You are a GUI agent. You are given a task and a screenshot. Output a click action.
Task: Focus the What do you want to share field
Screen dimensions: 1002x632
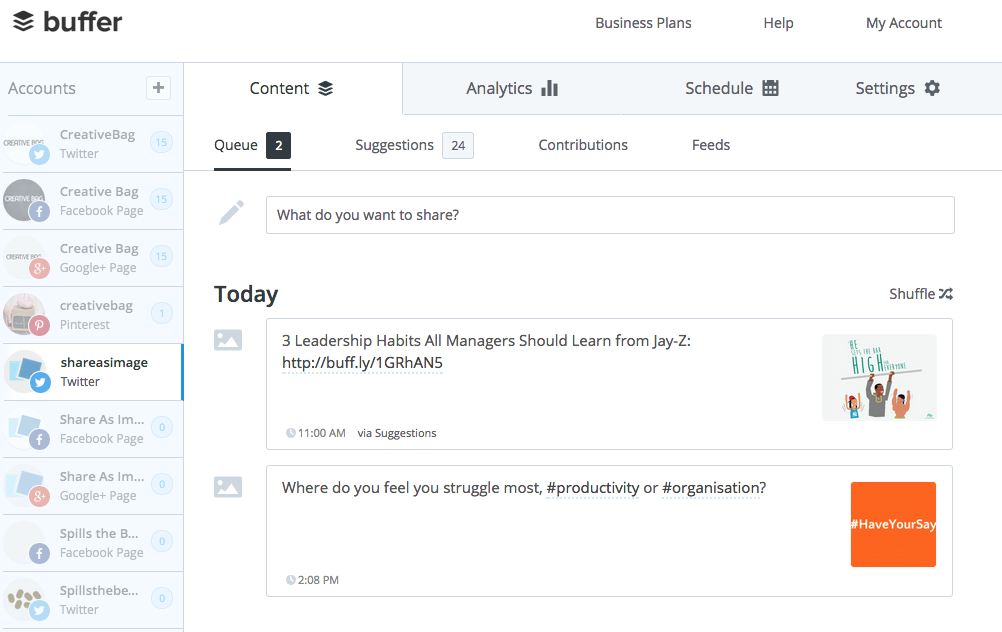coord(610,215)
